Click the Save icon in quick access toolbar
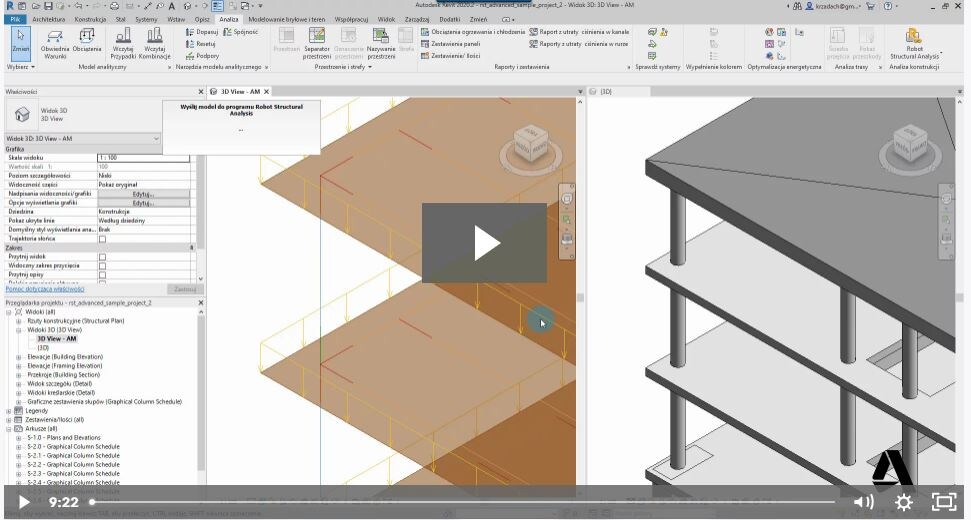Viewport: 971px width, 520px height. (x=47, y=6)
